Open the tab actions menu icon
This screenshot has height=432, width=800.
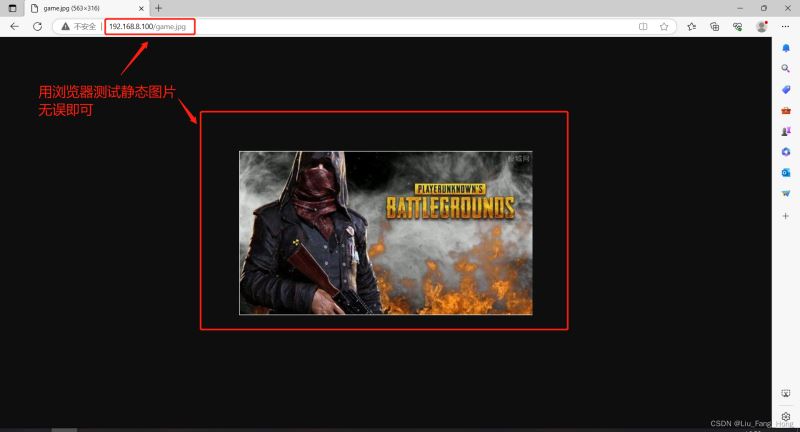13,8
